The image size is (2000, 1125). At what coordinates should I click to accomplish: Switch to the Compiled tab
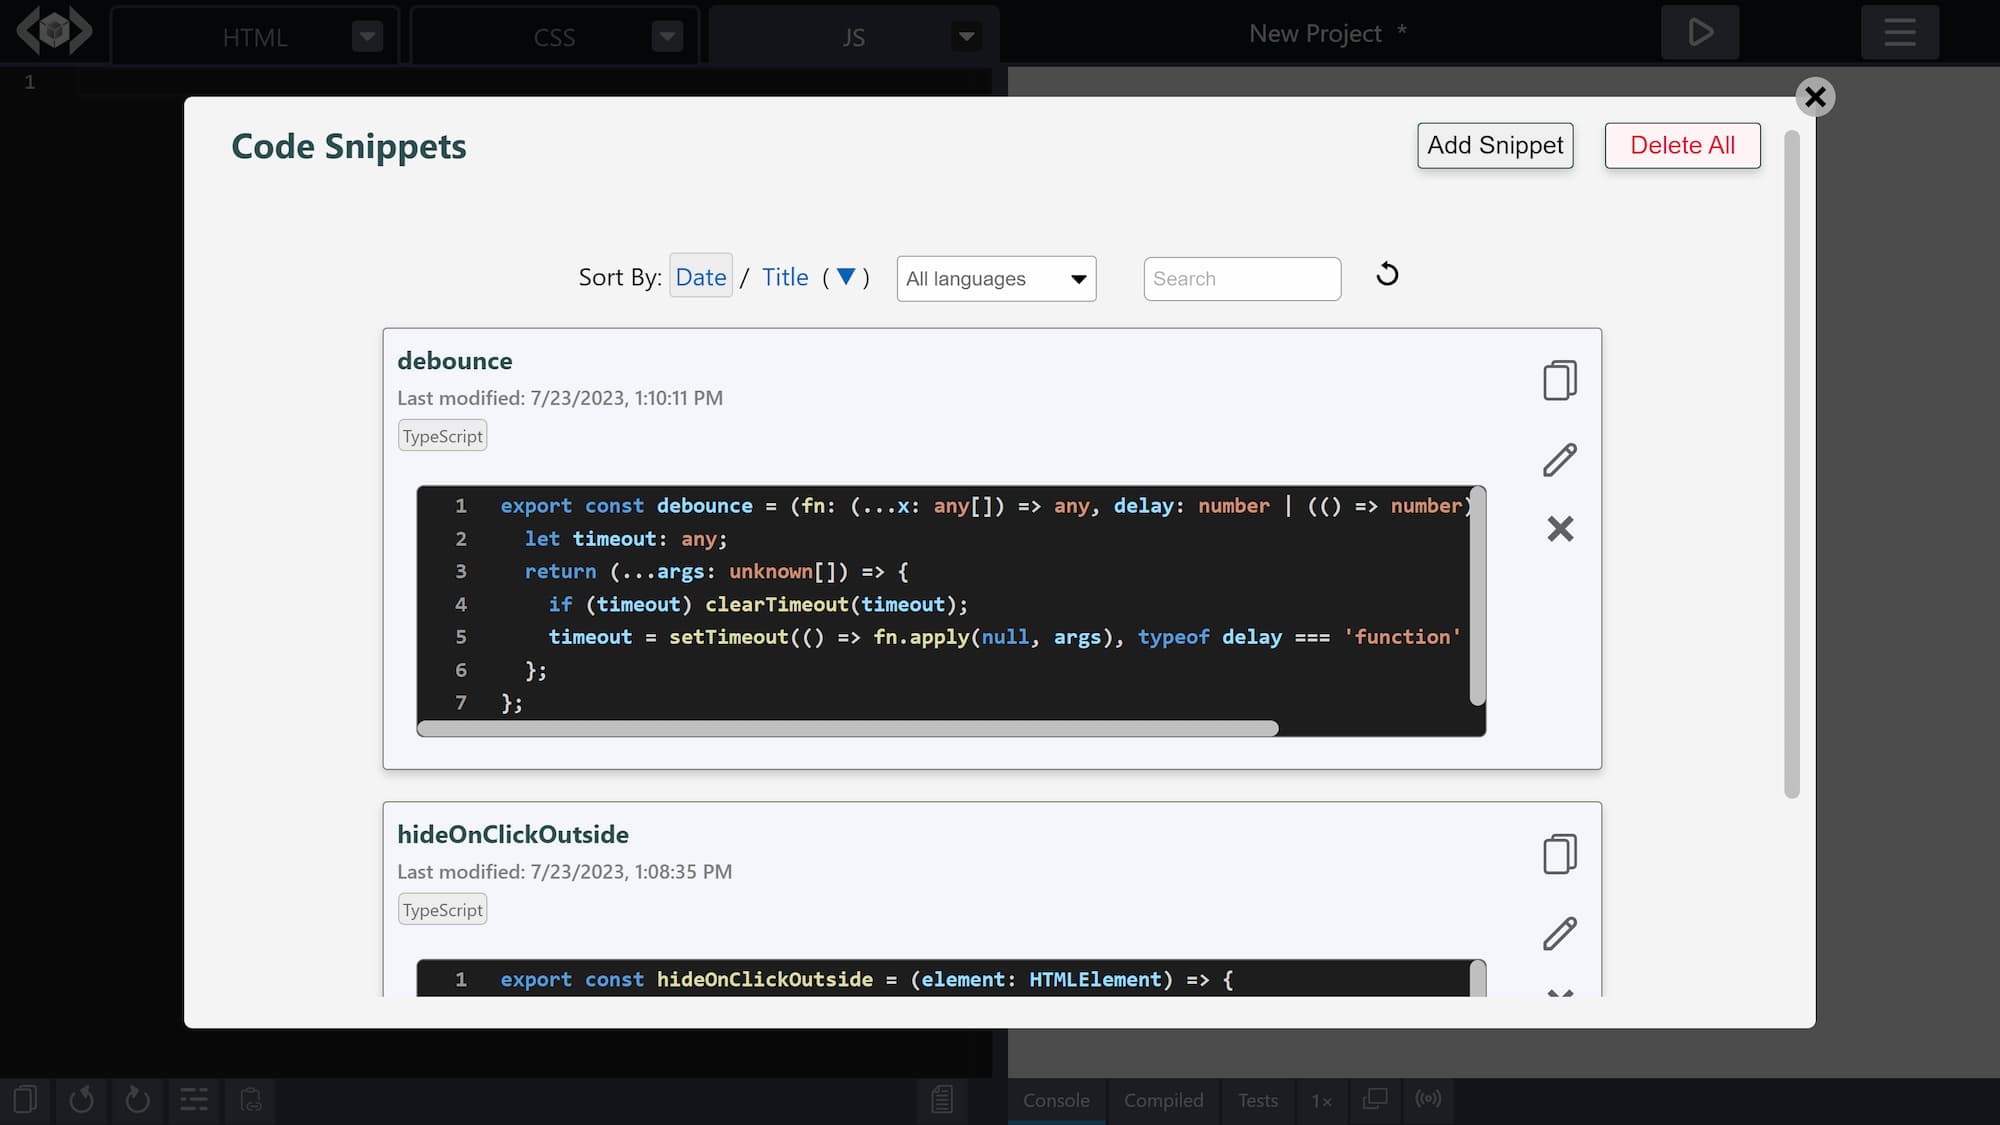pyautogui.click(x=1163, y=1100)
